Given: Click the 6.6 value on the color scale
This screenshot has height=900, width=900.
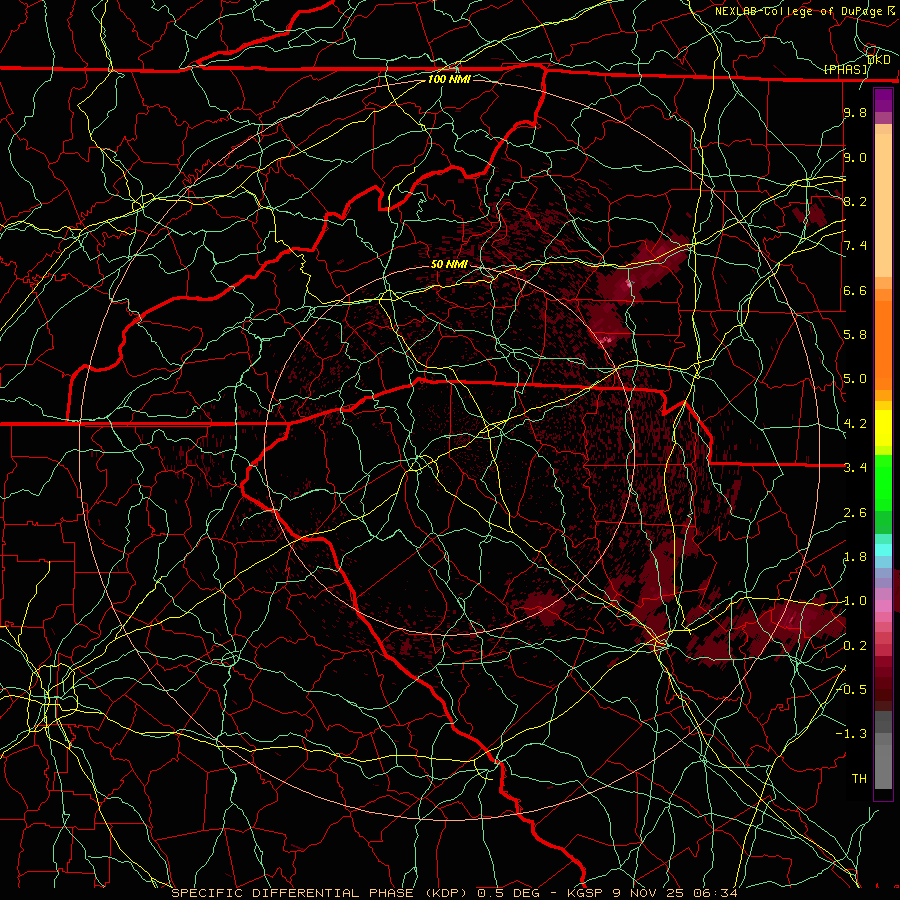Looking at the screenshot, I should [855, 290].
